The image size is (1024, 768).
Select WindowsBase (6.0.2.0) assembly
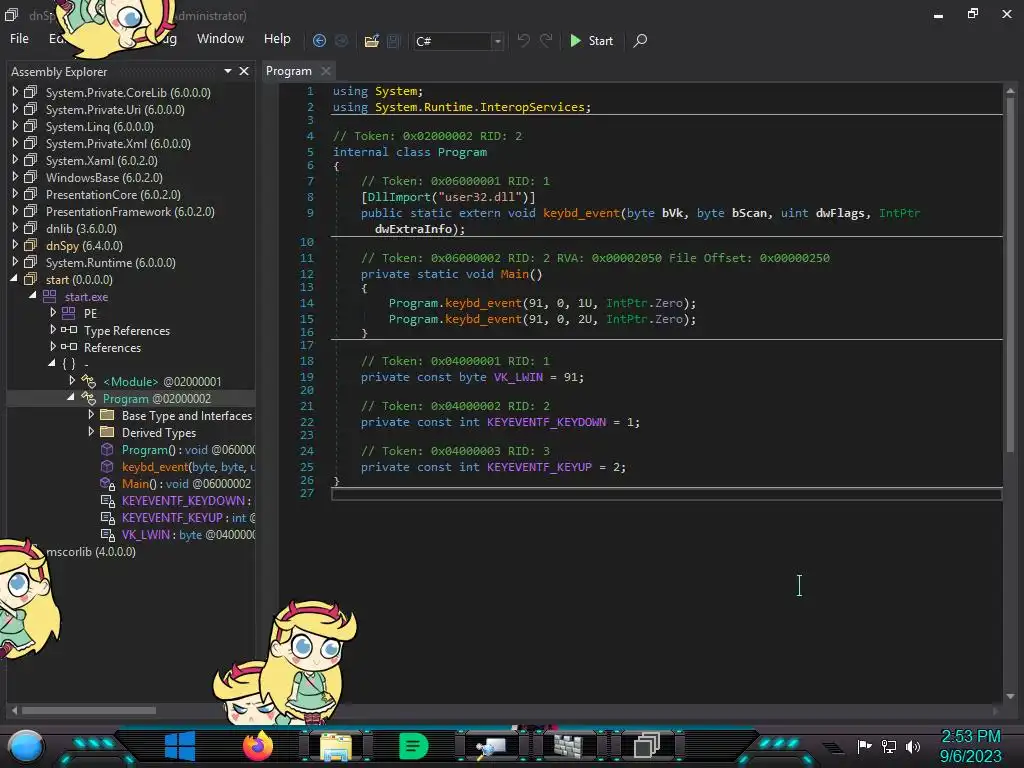point(104,178)
